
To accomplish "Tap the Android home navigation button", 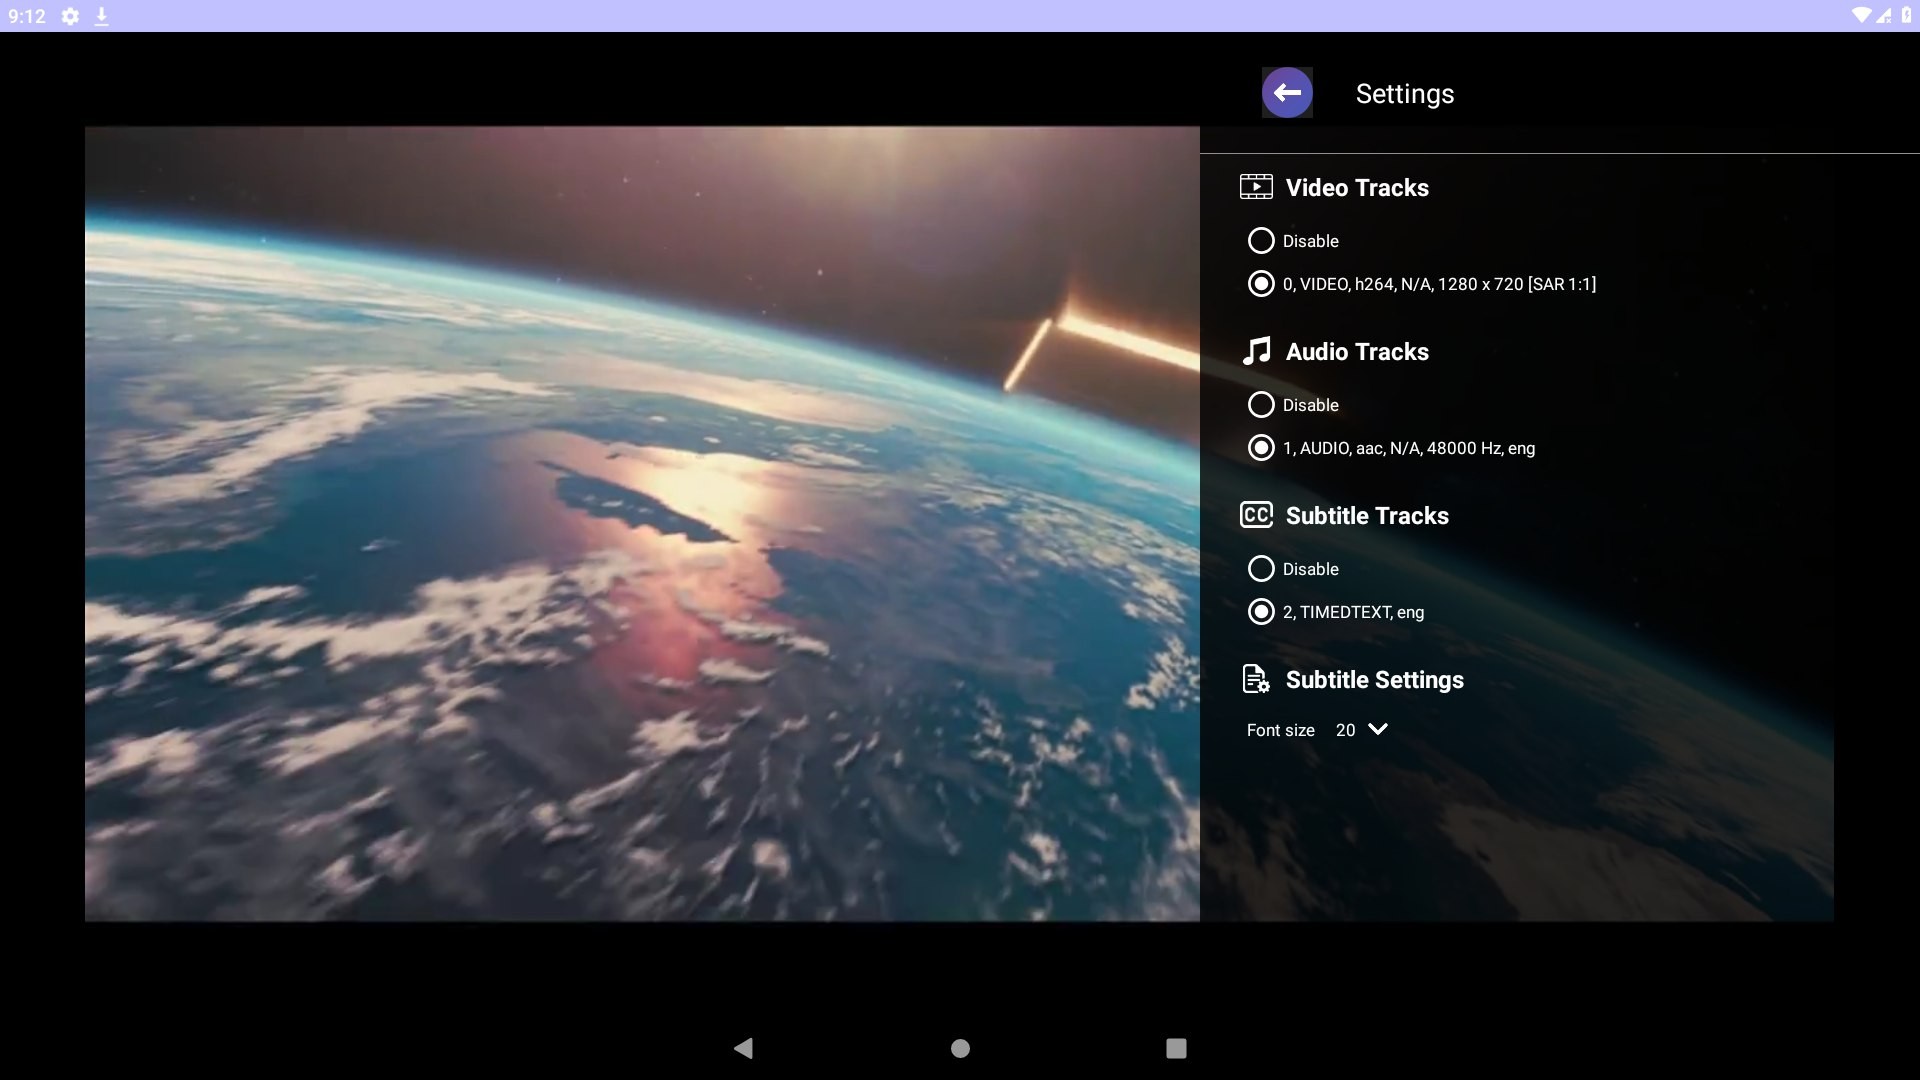I will [x=960, y=1048].
